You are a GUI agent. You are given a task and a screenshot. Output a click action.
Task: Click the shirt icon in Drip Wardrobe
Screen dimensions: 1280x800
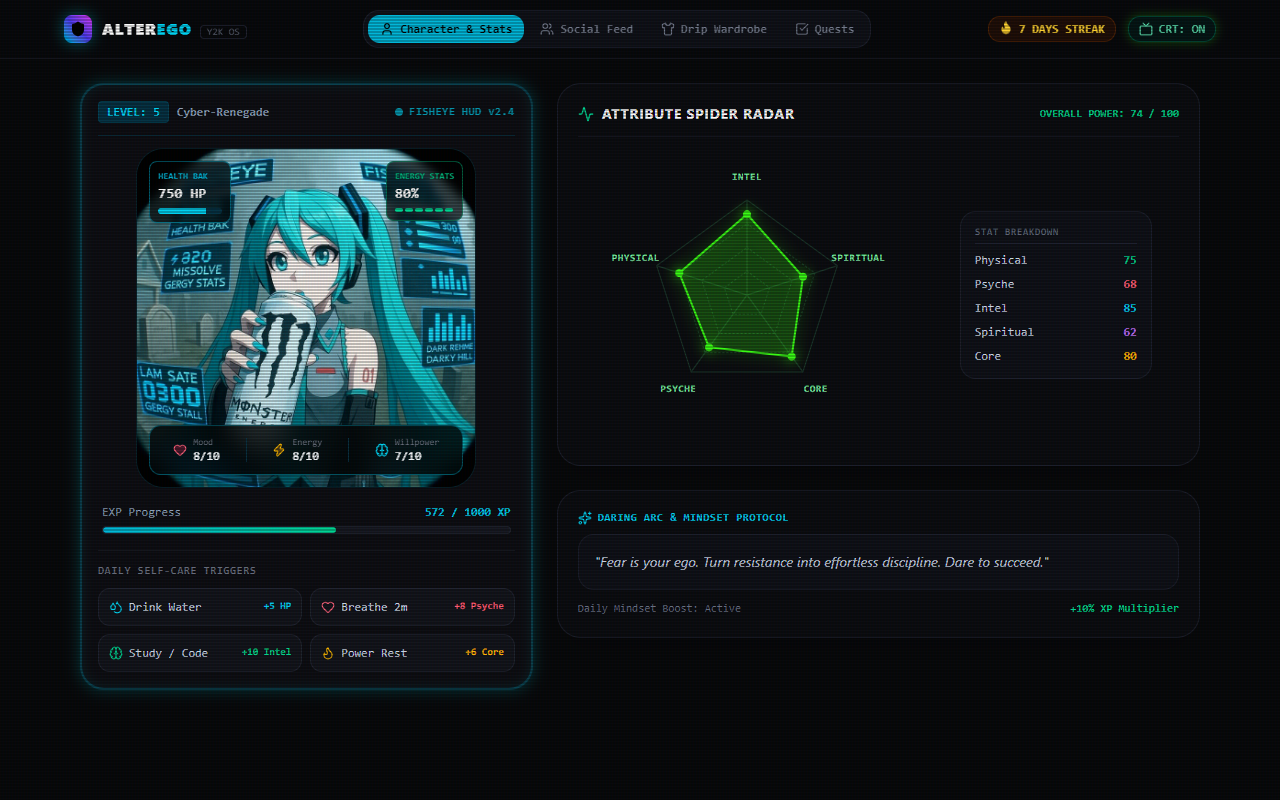(x=668, y=29)
